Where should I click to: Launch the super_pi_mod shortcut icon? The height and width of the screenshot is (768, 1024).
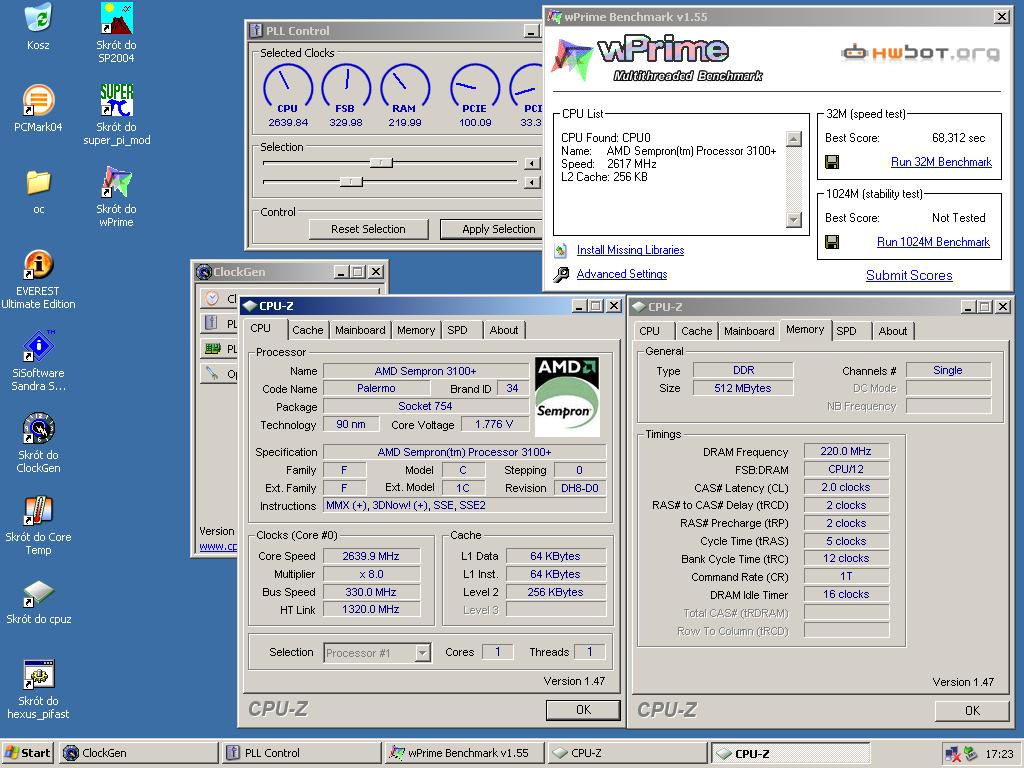[116, 100]
